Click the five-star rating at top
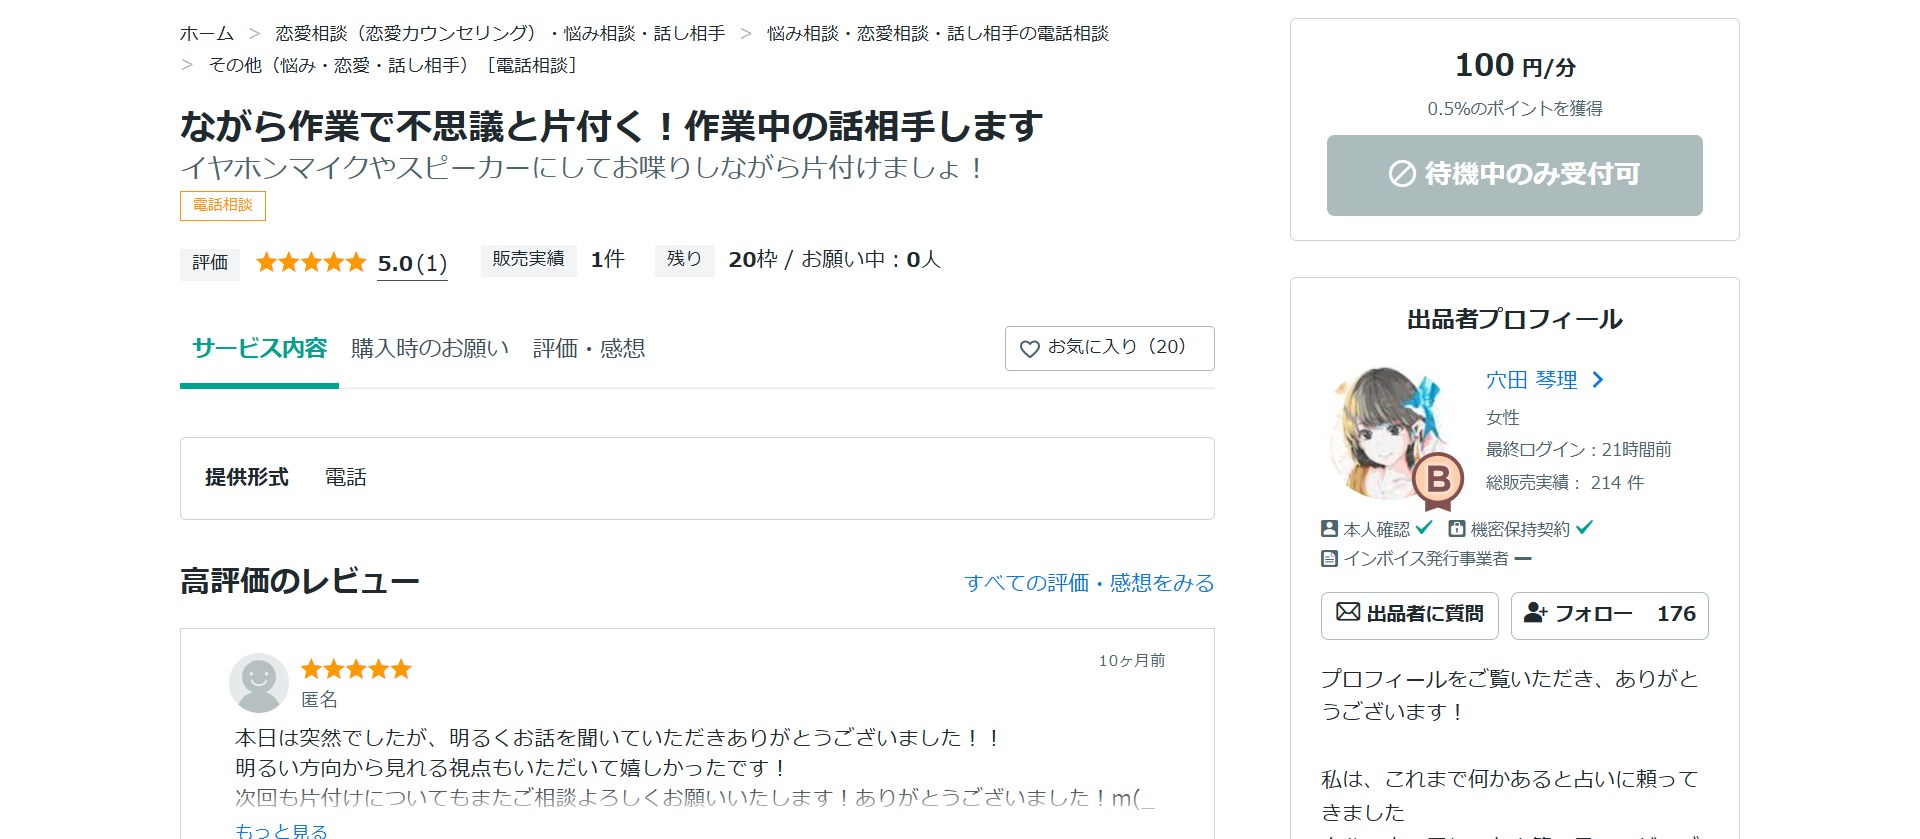 tap(311, 263)
